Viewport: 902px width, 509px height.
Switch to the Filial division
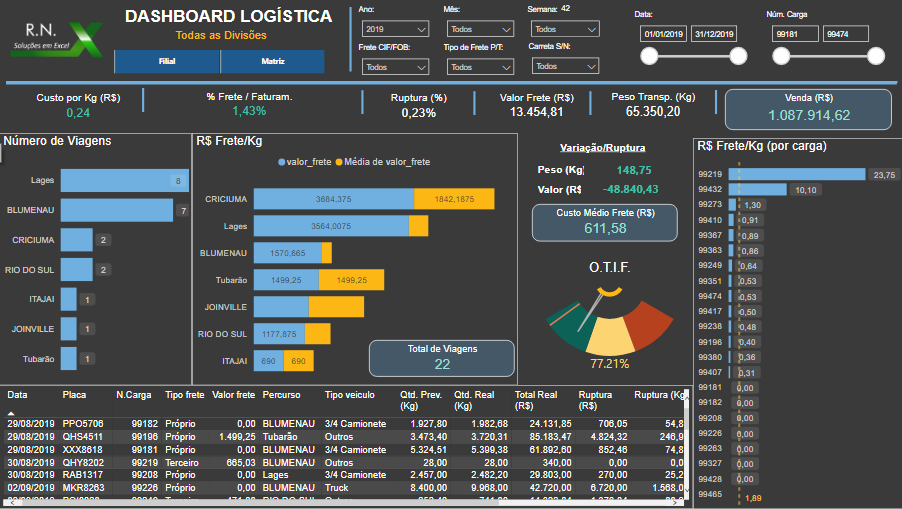(166, 61)
